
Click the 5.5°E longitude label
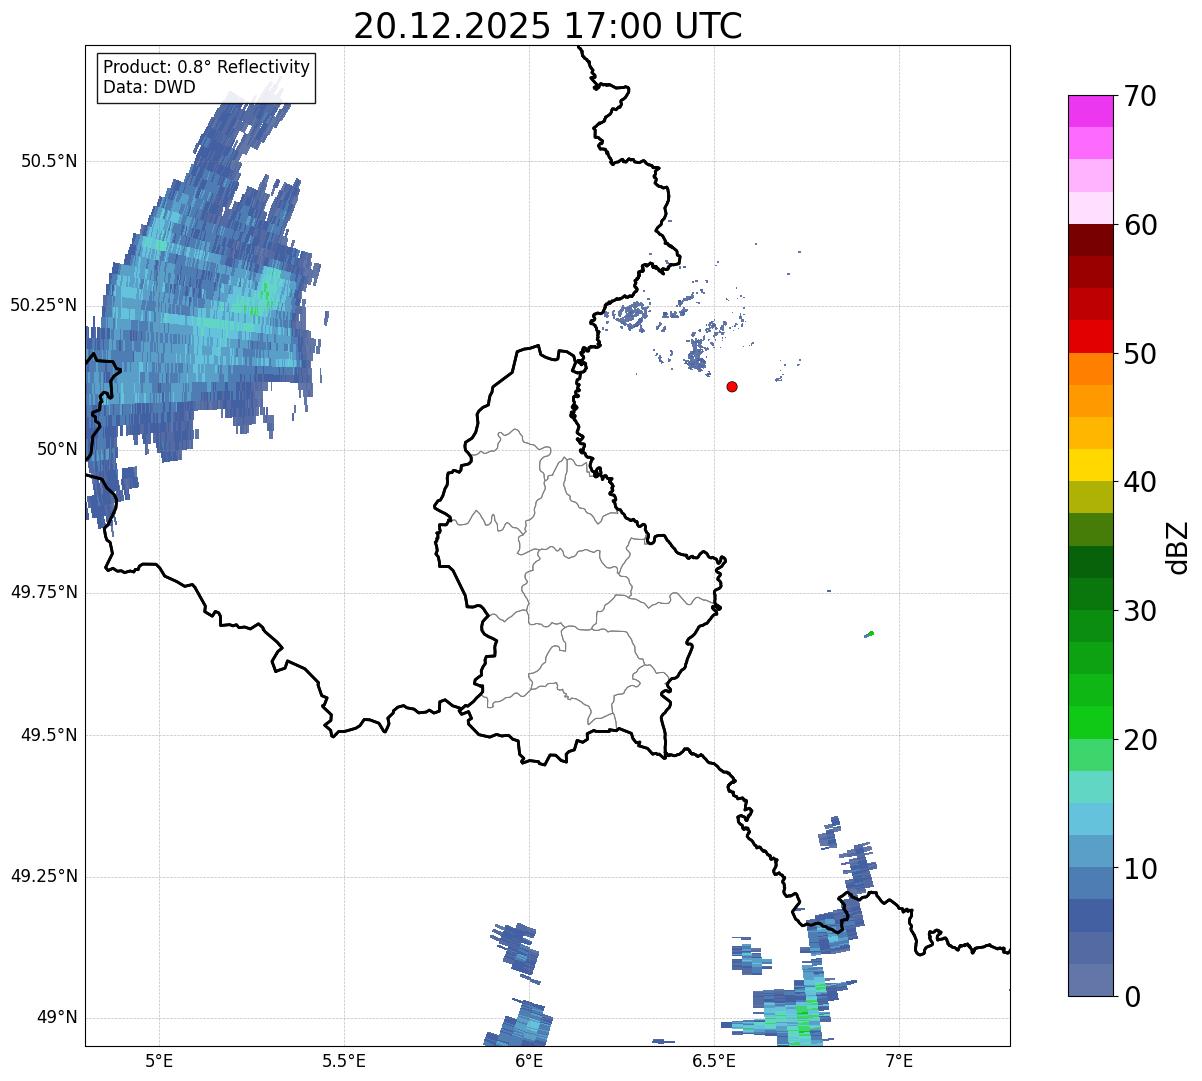pyautogui.click(x=344, y=1061)
